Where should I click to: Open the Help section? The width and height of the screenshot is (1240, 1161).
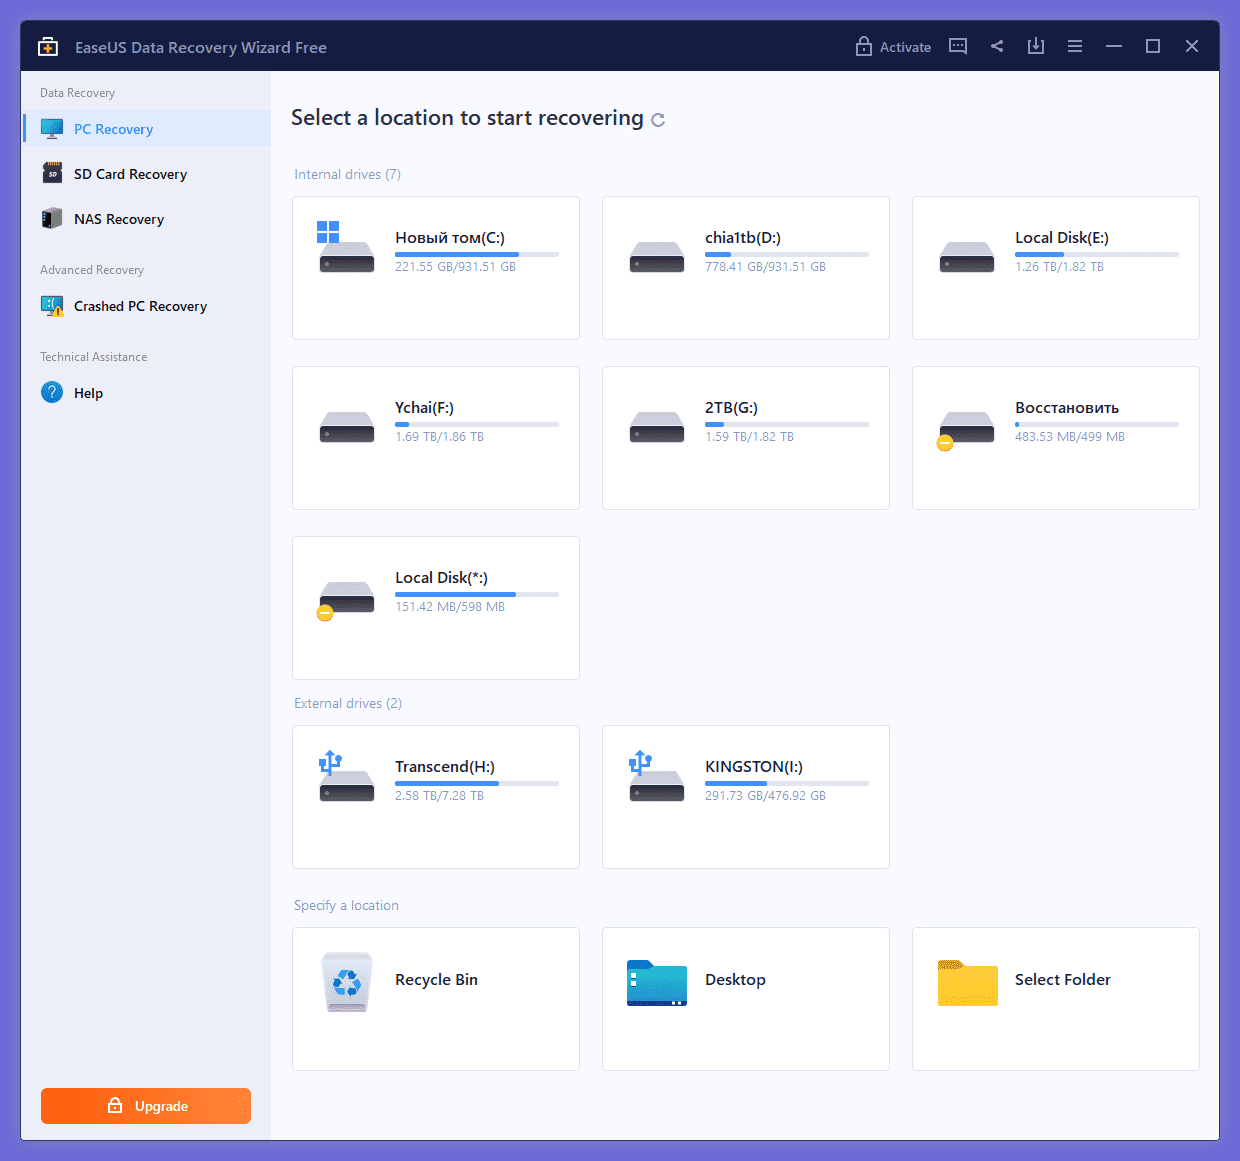(x=147, y=393)
